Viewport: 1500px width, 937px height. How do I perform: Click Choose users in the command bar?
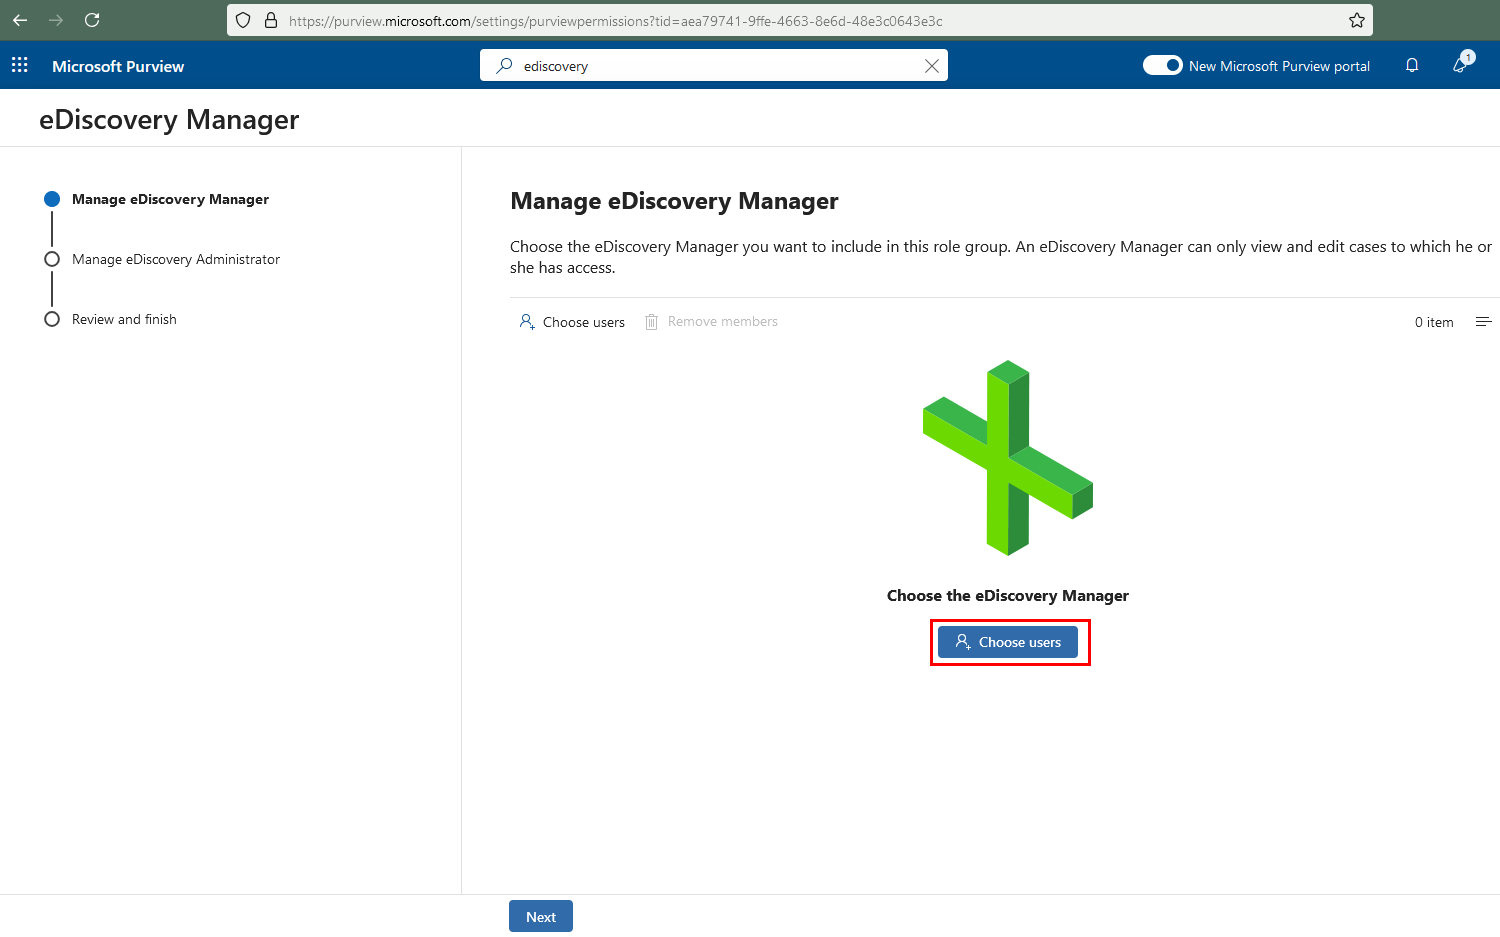[x=572, y=322]
